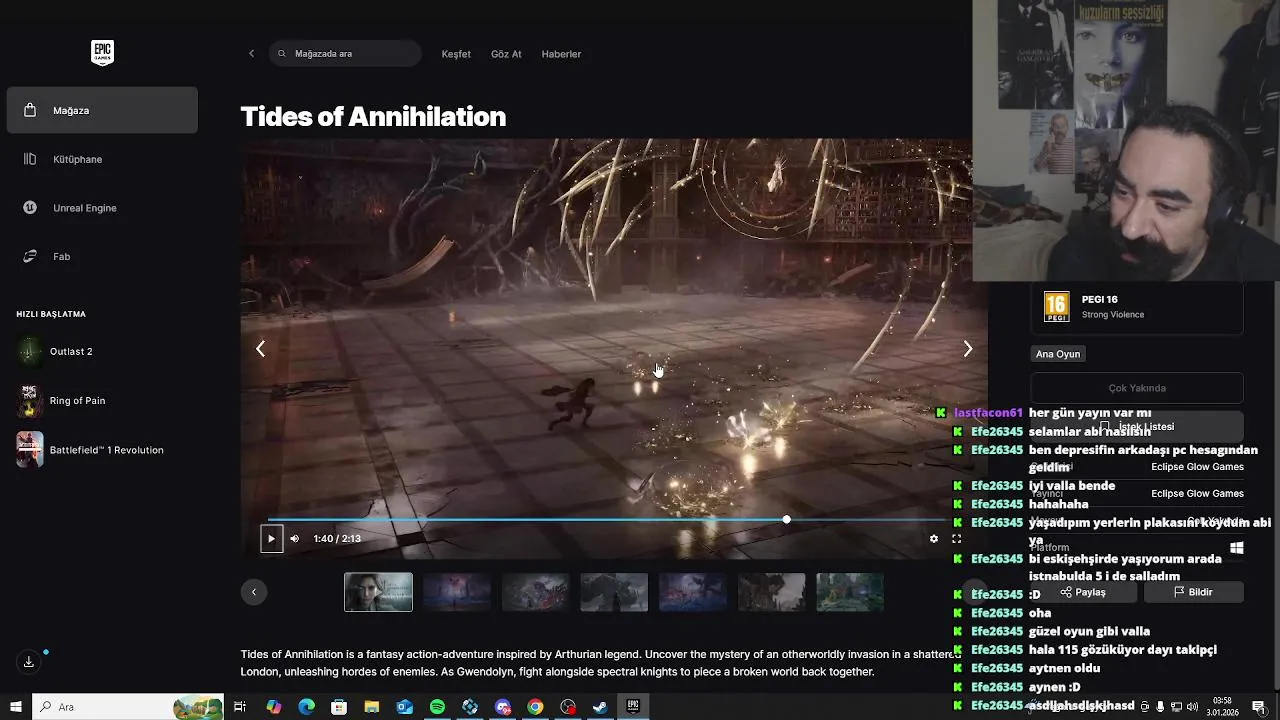Select the seventh media thumbnail
Image resolution: width=1280 pixels, height=720 pixels.
850,592
